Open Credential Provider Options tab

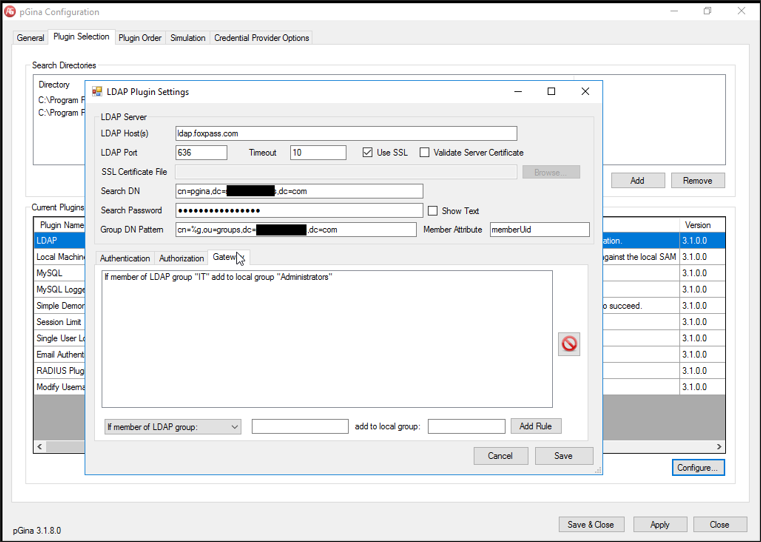point(262,38)
